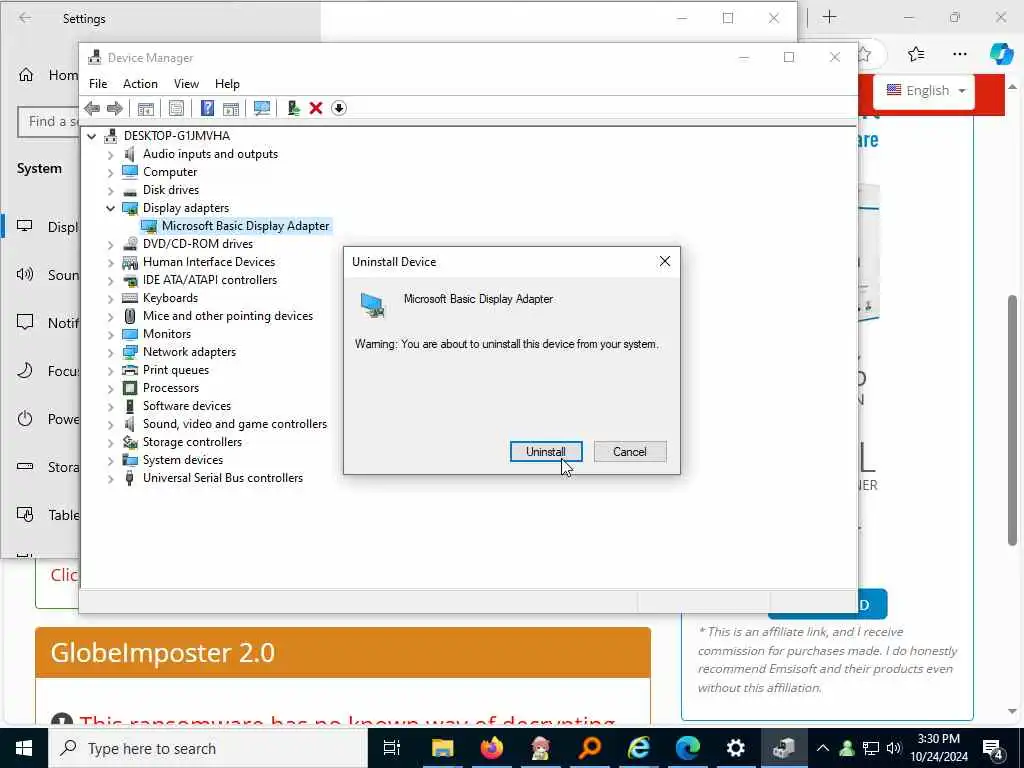Collapse the DESKTOP-G1JMVHA root node
Image resolution: width=1024 pixels, height=768 pixels.
click(92, 136)
